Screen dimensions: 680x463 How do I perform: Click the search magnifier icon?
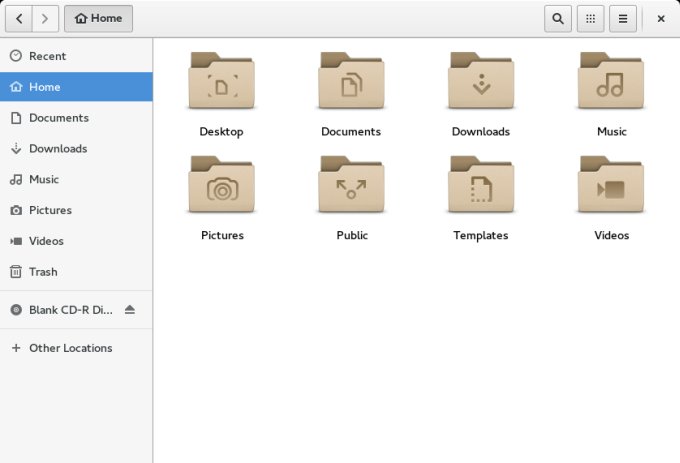[558, 18]
